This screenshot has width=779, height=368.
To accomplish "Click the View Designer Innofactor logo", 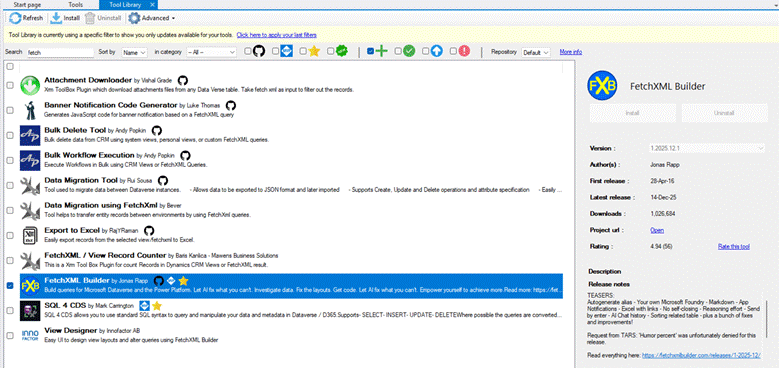I will tap(30, 335).
